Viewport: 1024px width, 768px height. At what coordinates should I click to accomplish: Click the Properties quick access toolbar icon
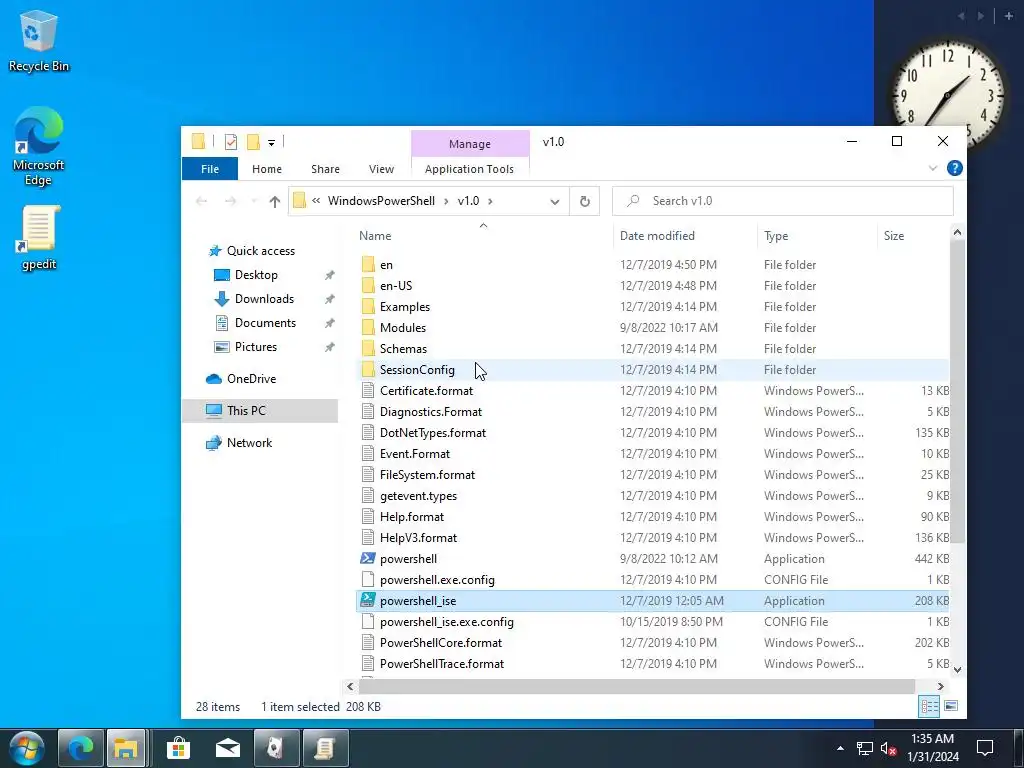231,142
